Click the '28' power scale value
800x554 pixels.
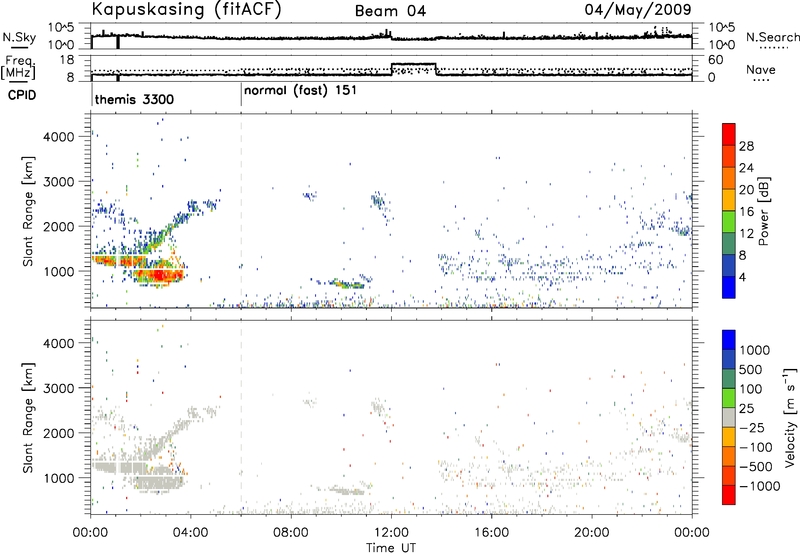746,146
